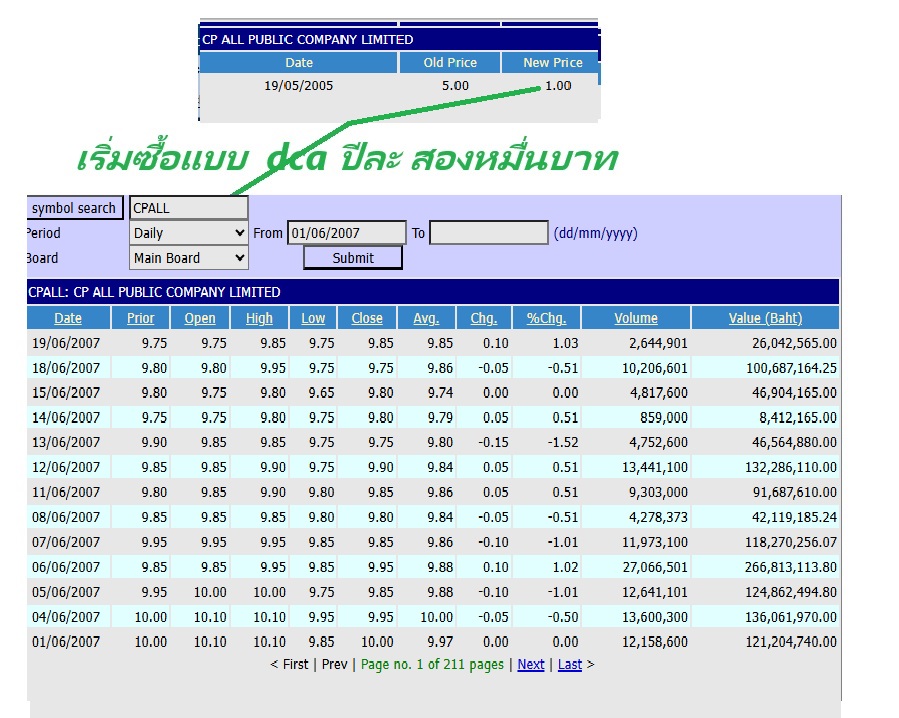Click the (dd/mm/yyyy) format hint

(595, 233)
